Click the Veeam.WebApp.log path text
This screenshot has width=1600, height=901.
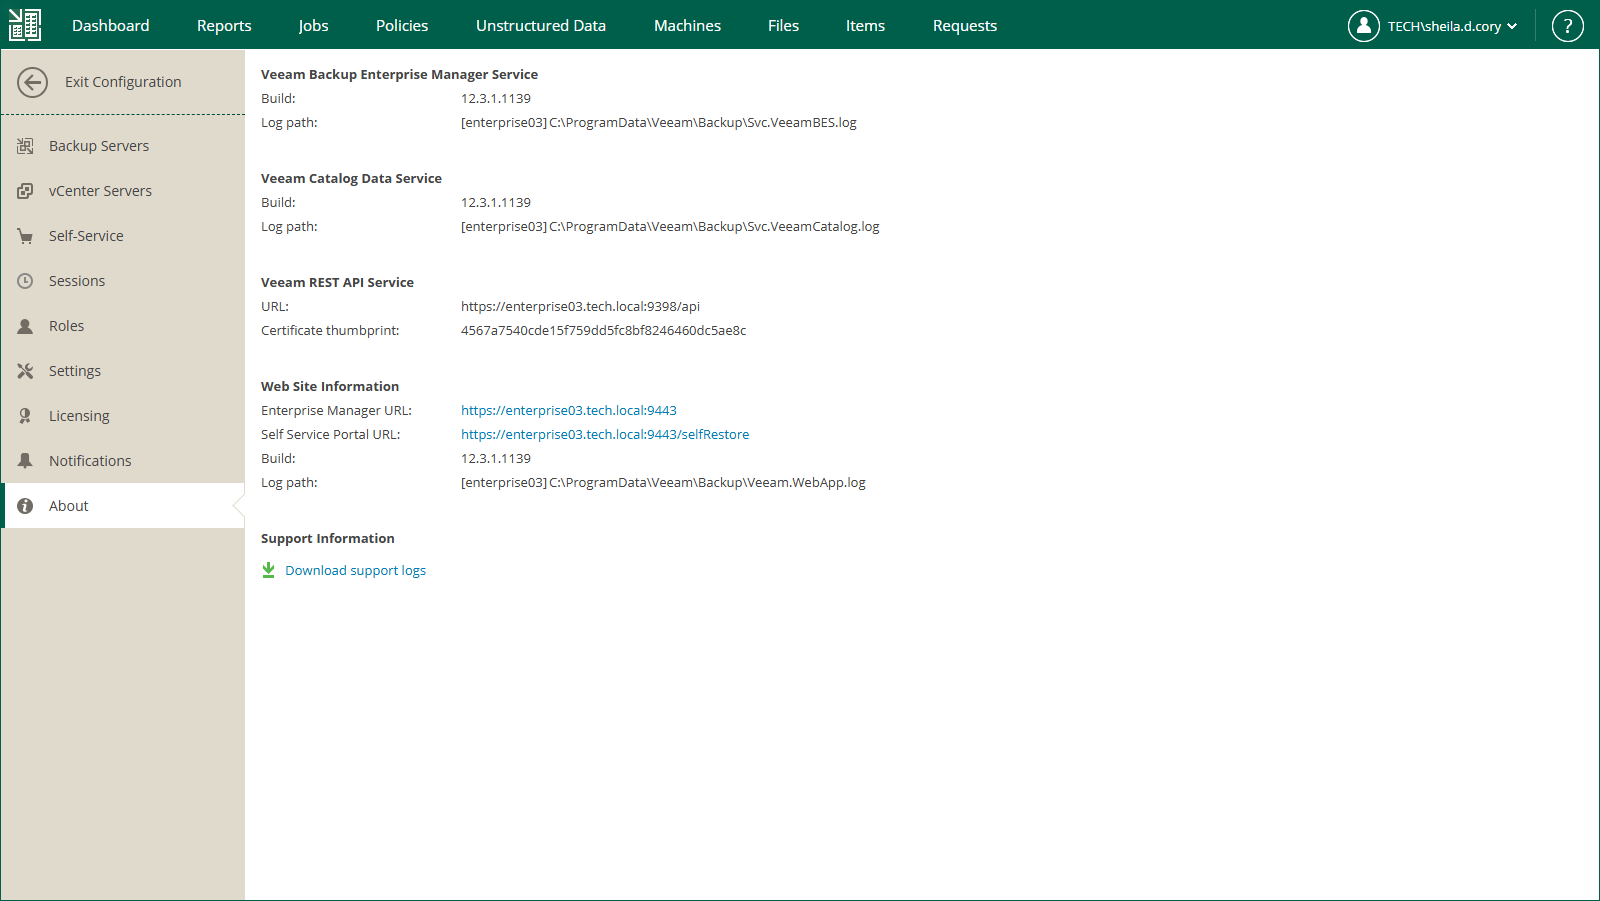[x=663, y=483]
